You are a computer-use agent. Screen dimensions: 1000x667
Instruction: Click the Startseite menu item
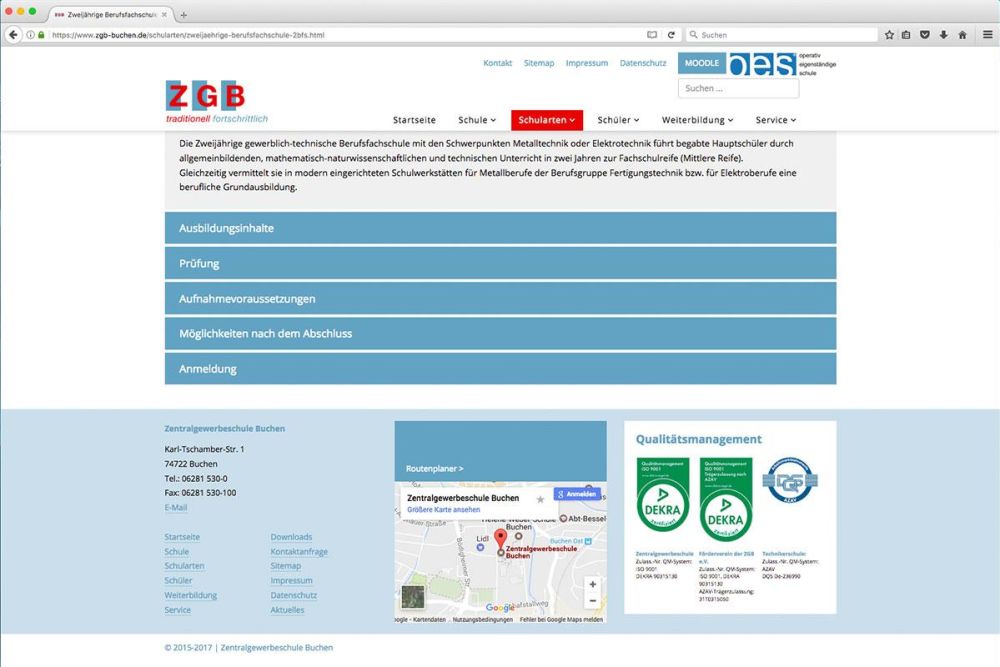(x=414, y=119)
